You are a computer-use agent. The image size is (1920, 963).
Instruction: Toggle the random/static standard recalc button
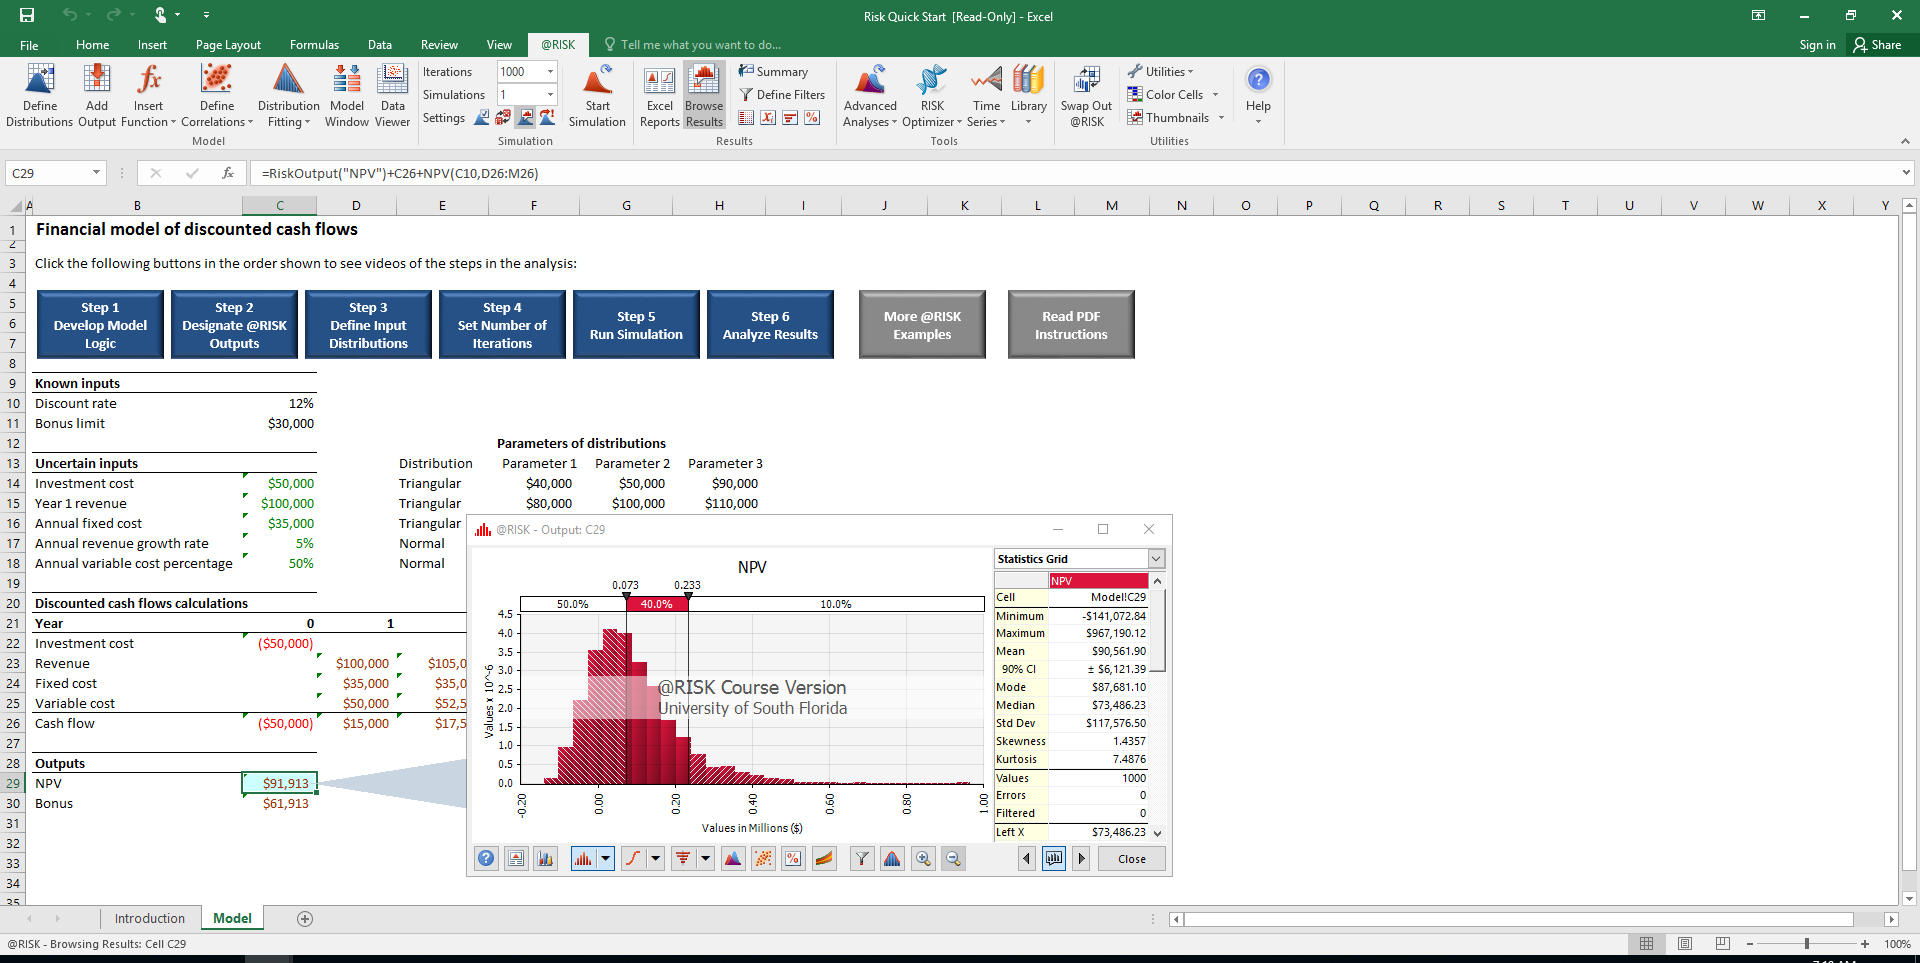click(x=503, y=118)
